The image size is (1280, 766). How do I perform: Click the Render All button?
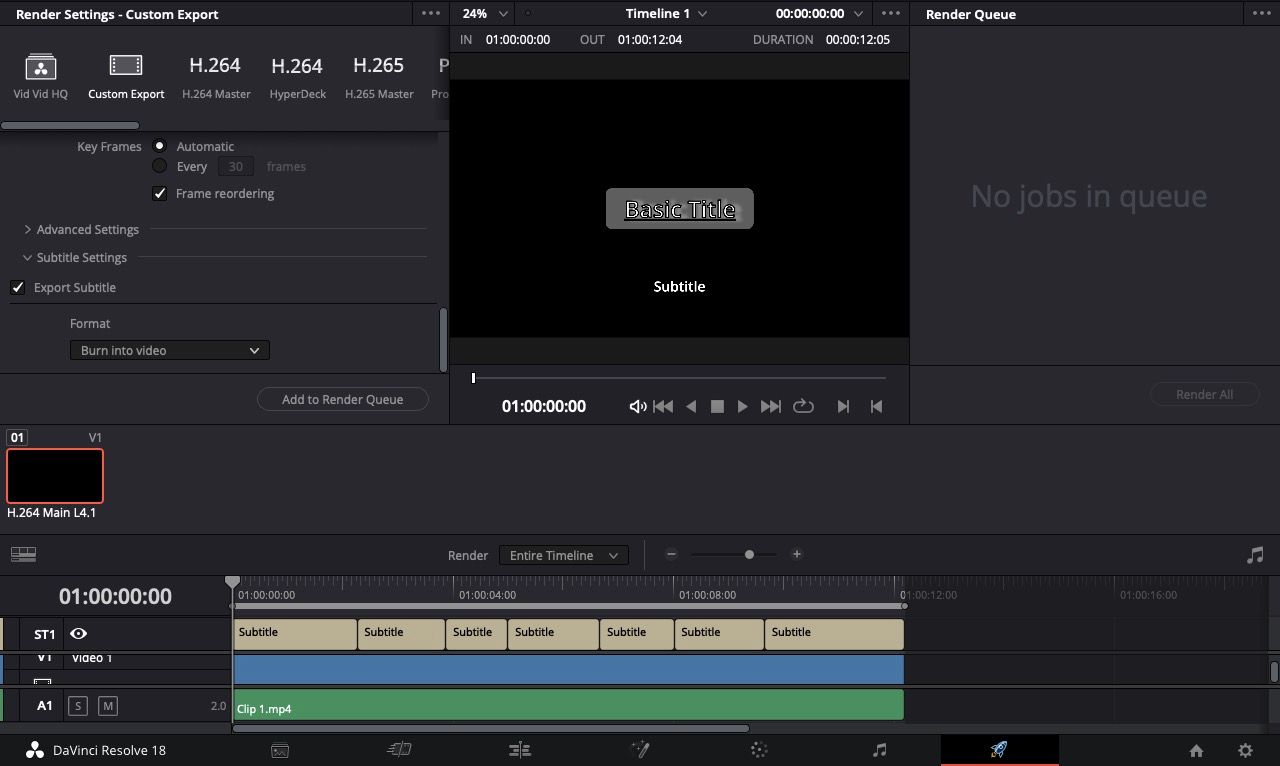tap(1204, 394)
